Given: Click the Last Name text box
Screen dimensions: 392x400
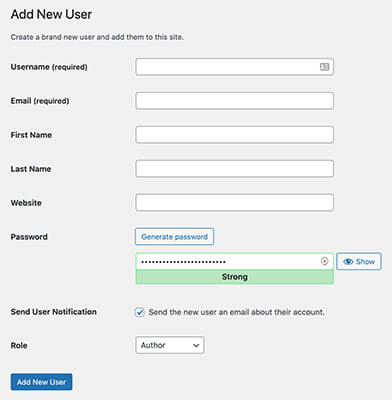Looking at the screenshot, I should [234, 169].
